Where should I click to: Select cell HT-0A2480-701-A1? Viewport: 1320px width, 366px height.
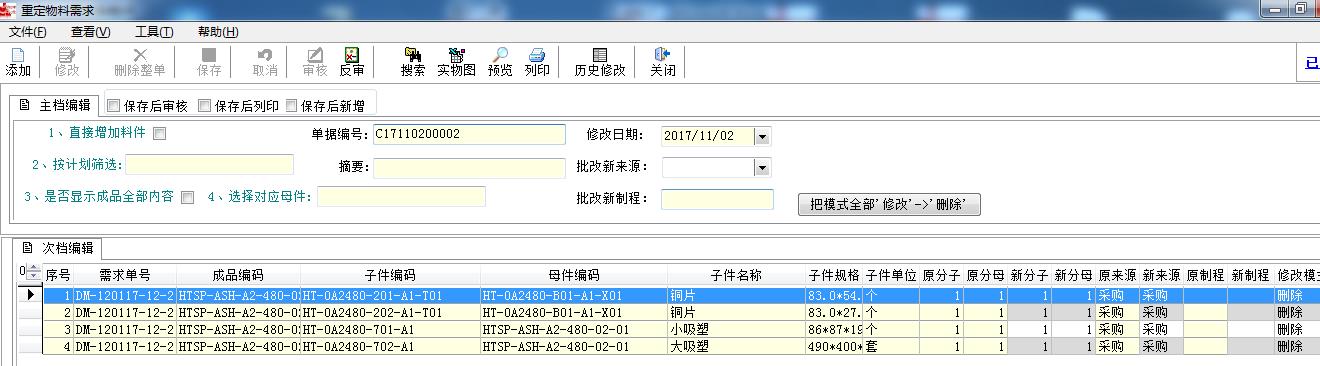390,329
